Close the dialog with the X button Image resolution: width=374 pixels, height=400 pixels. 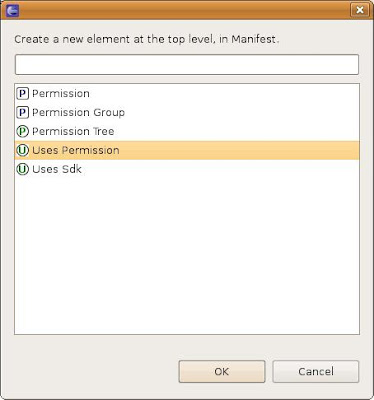[x=360, y=10]
